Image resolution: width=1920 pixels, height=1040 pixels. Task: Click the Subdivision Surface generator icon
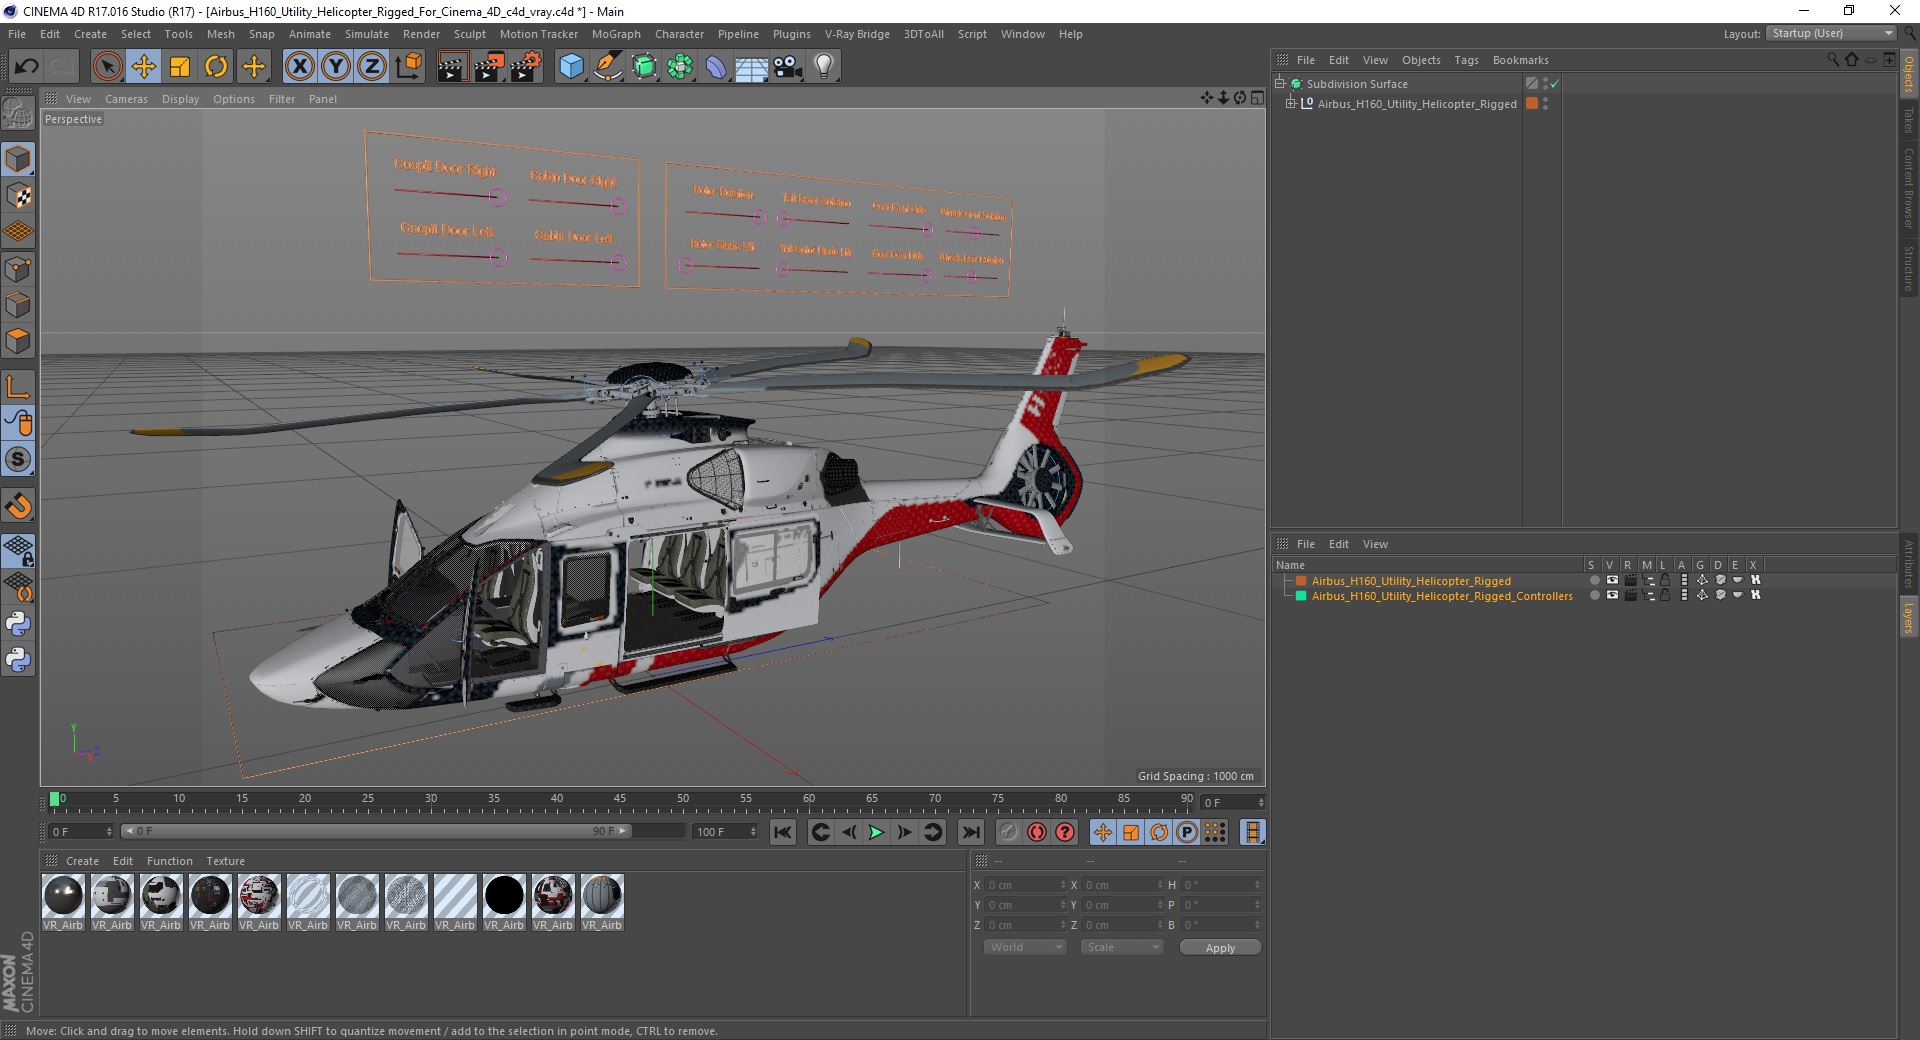[644, 67]
